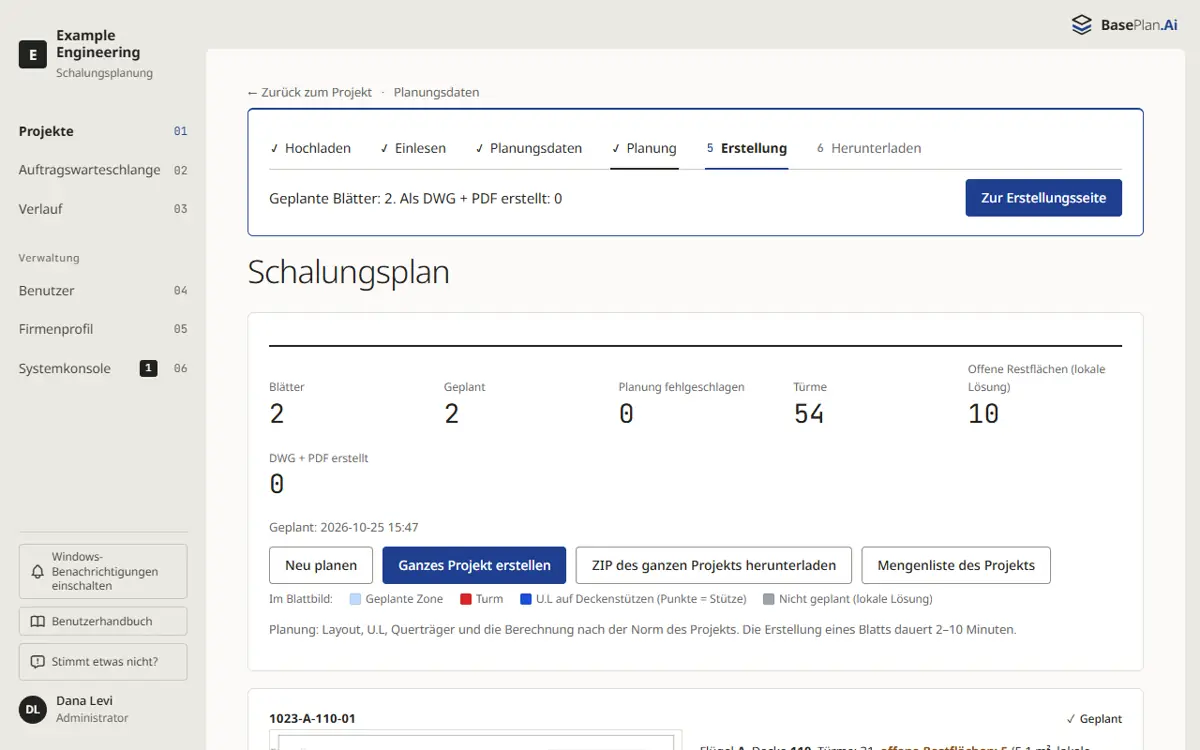Open the Verlauf page
This screenshot has height=750, width=1200.
(x=103, y=209)
